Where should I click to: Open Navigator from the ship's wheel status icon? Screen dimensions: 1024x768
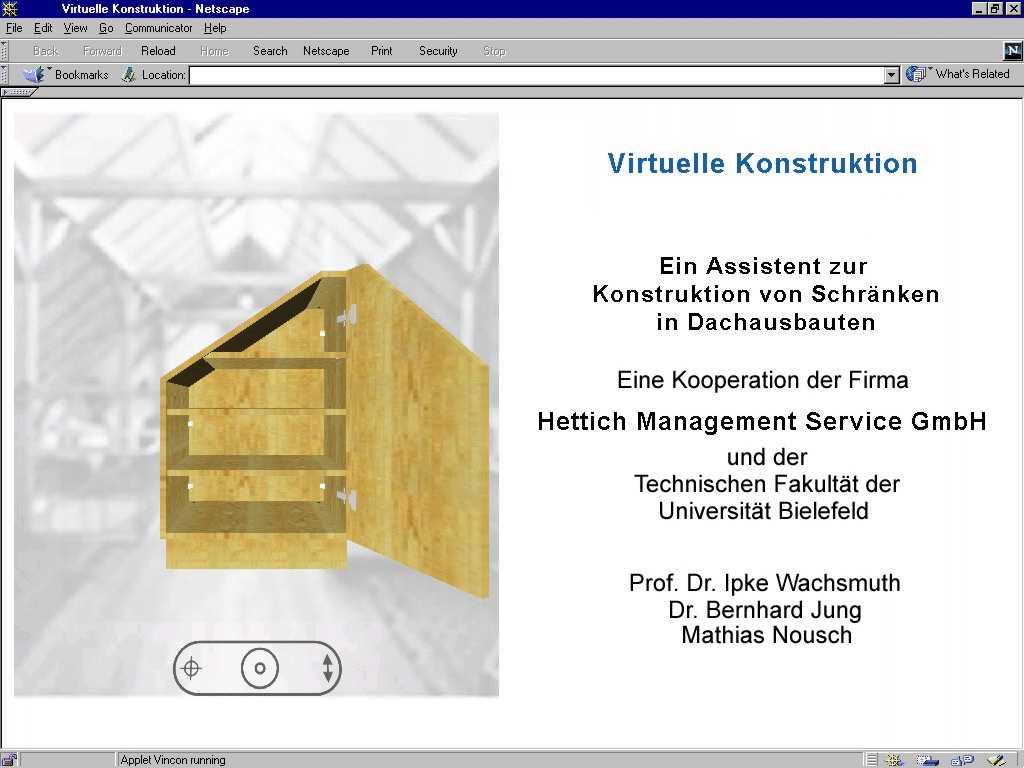point(894,760)
